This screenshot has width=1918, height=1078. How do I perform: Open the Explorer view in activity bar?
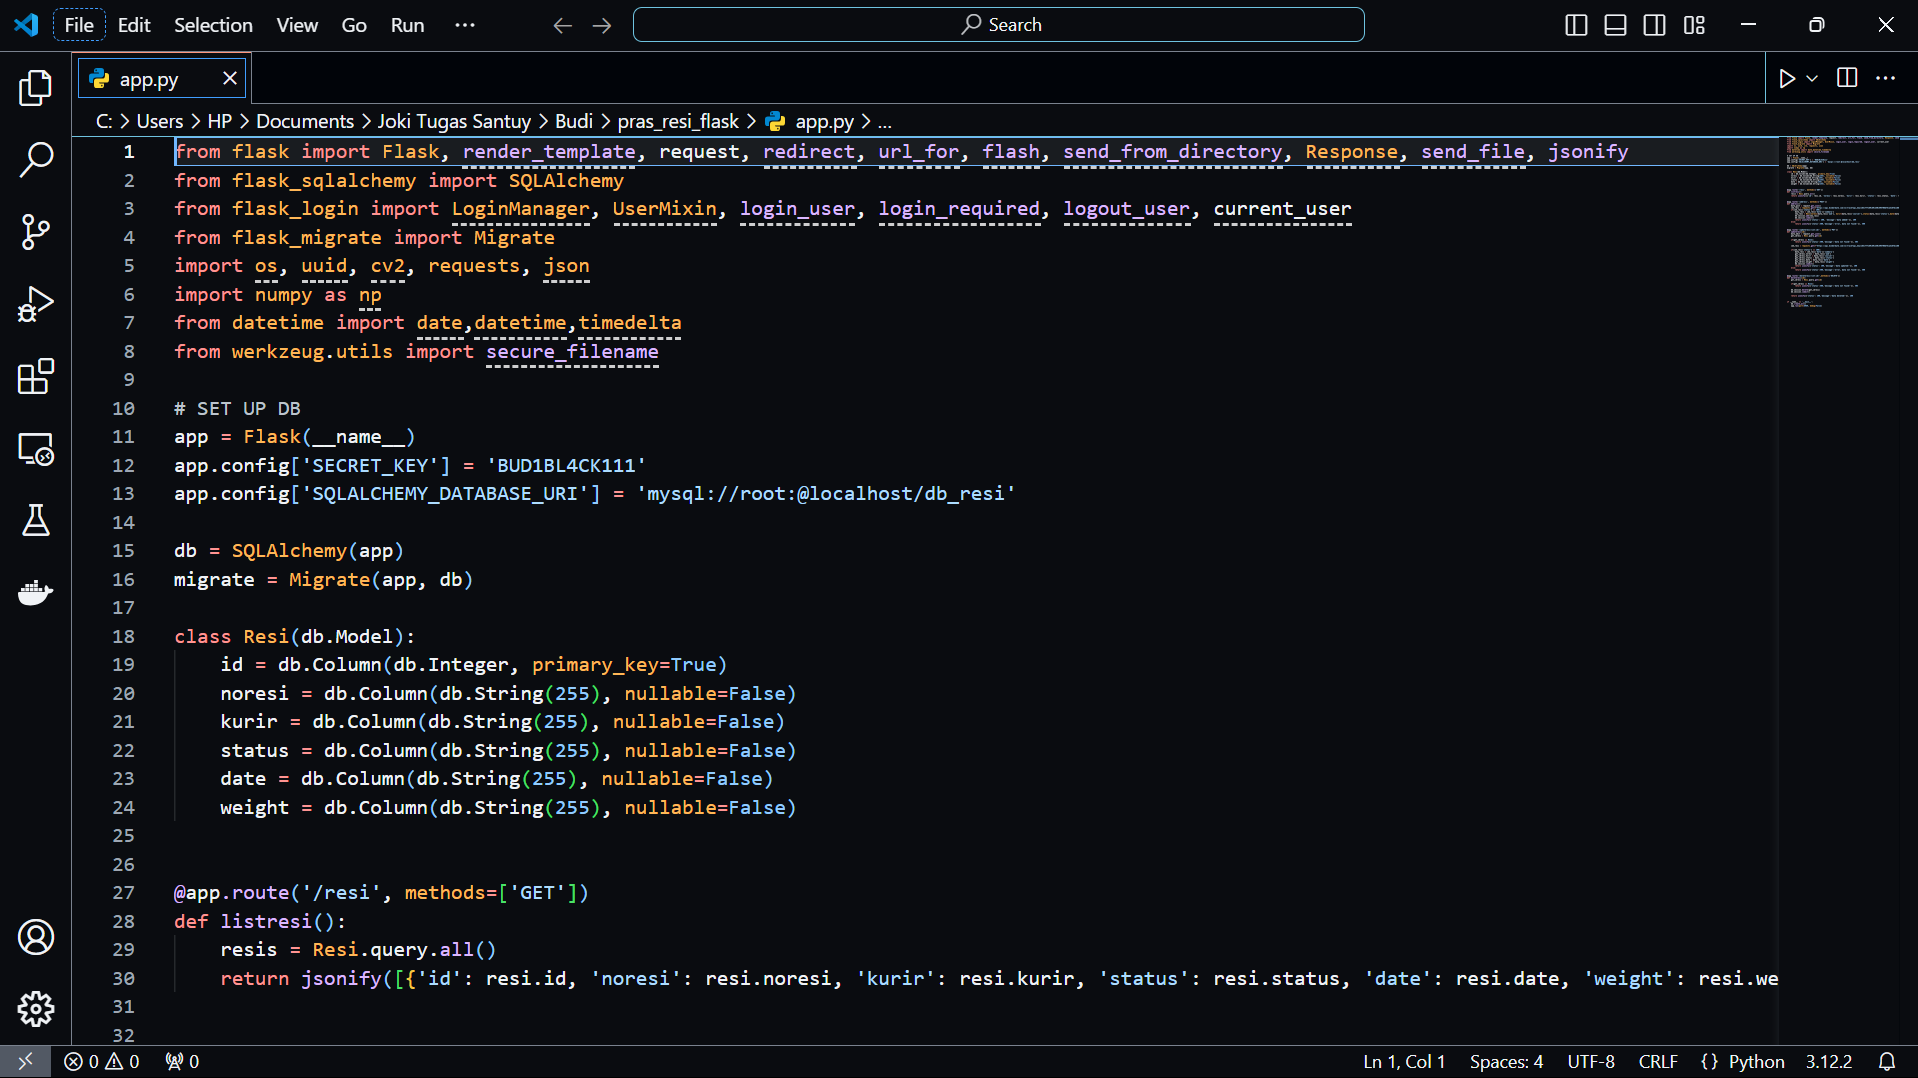pyautogui.click(x=36, y=88)
